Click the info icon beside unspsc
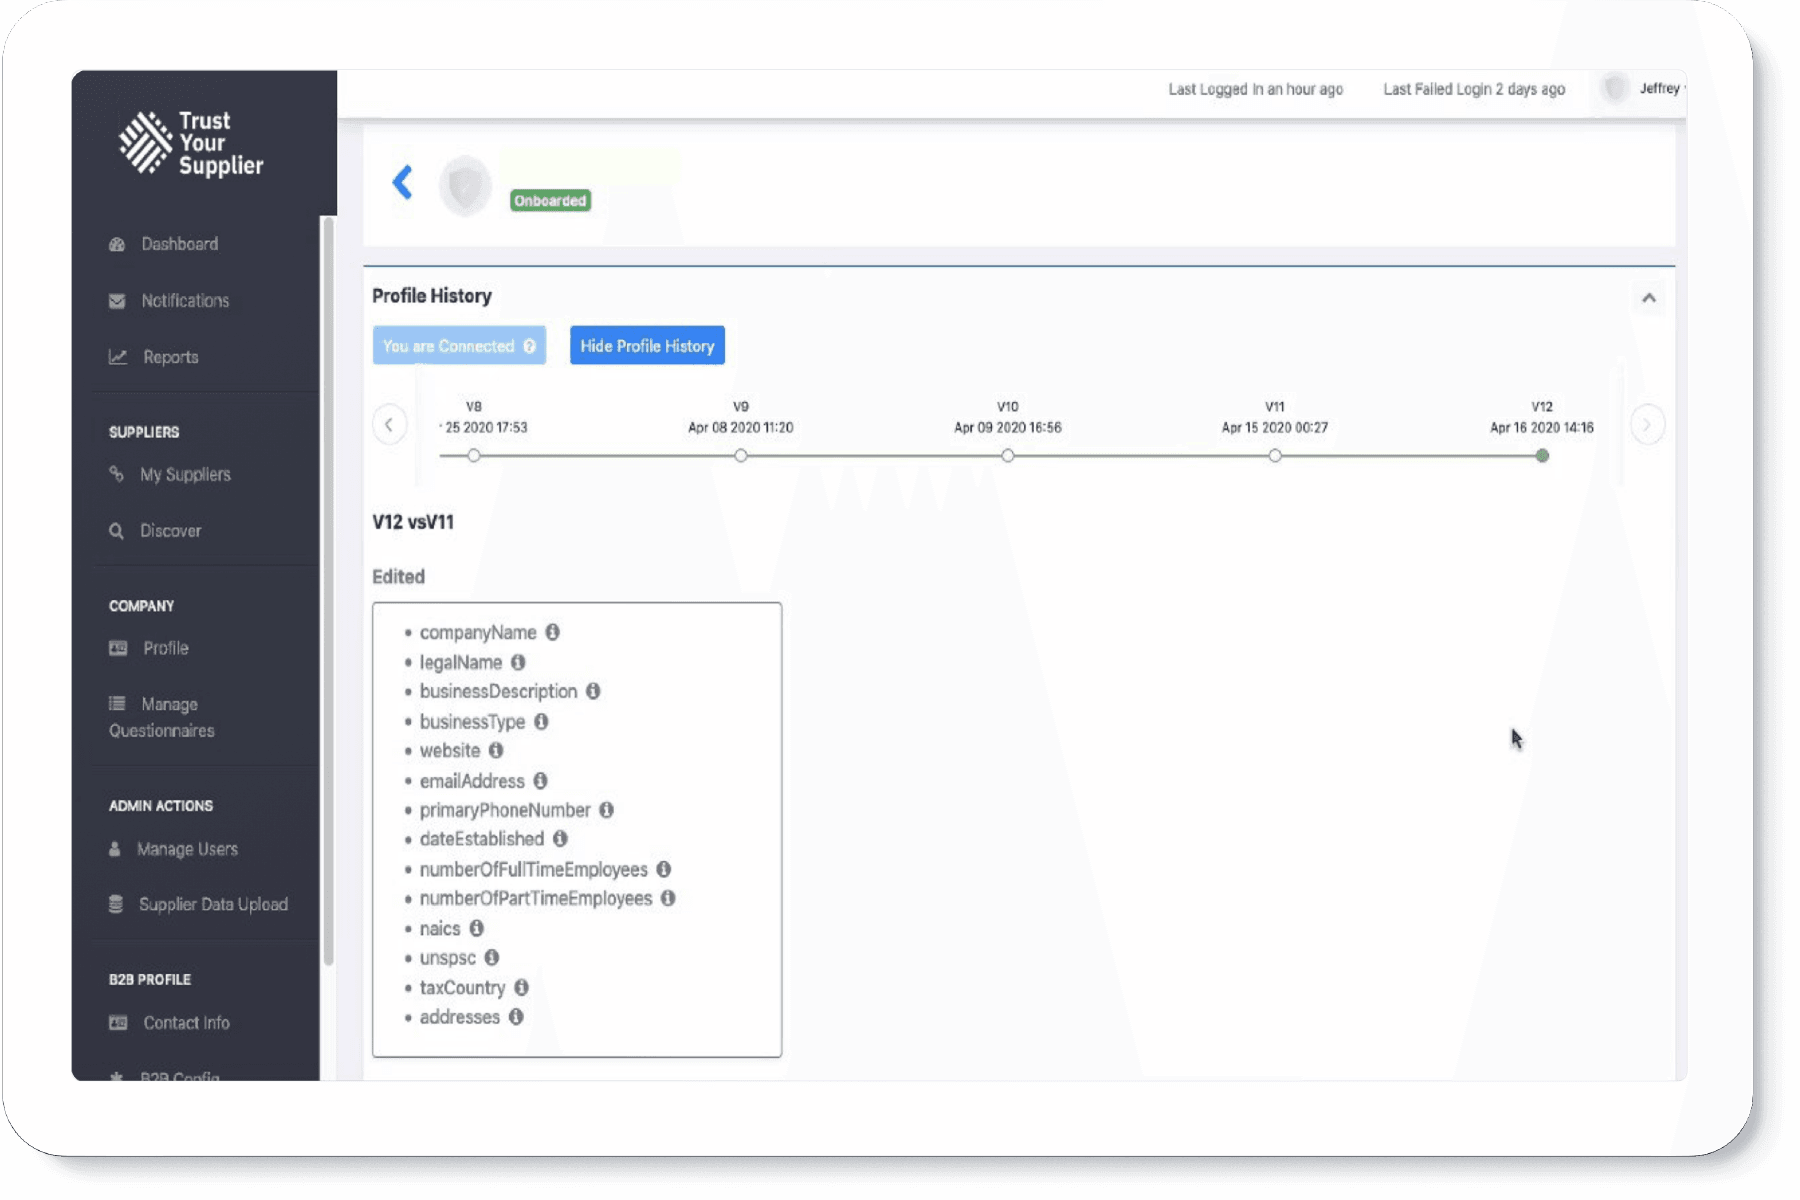This screenshot has width=1800, height=1200. pyautogui.click(x=492, y=957)
